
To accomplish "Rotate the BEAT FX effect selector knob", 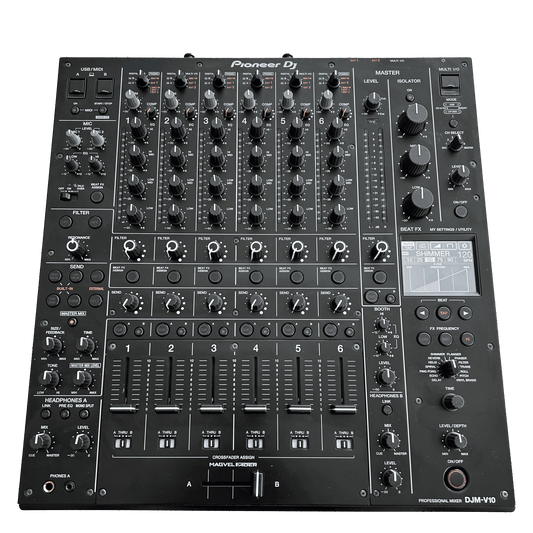I will point(449,368).
